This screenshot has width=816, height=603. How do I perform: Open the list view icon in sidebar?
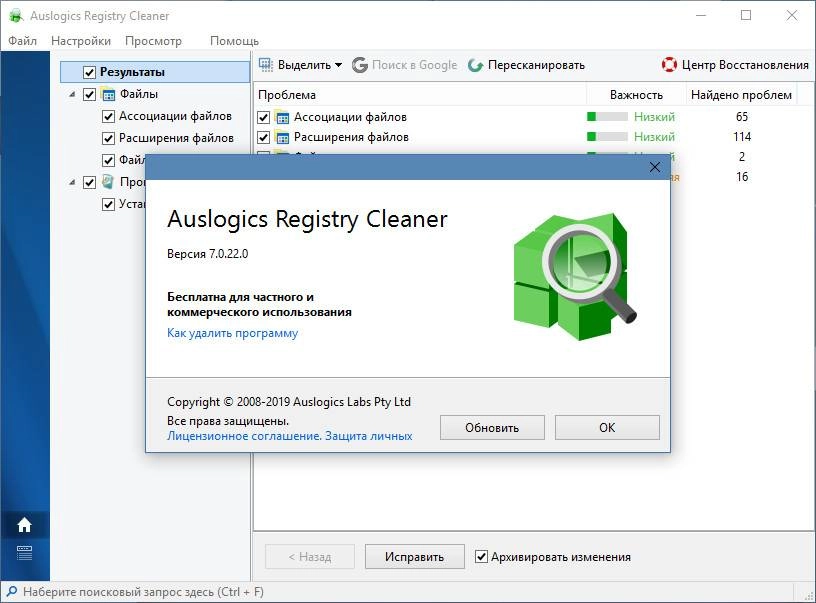tap(24, 553)
